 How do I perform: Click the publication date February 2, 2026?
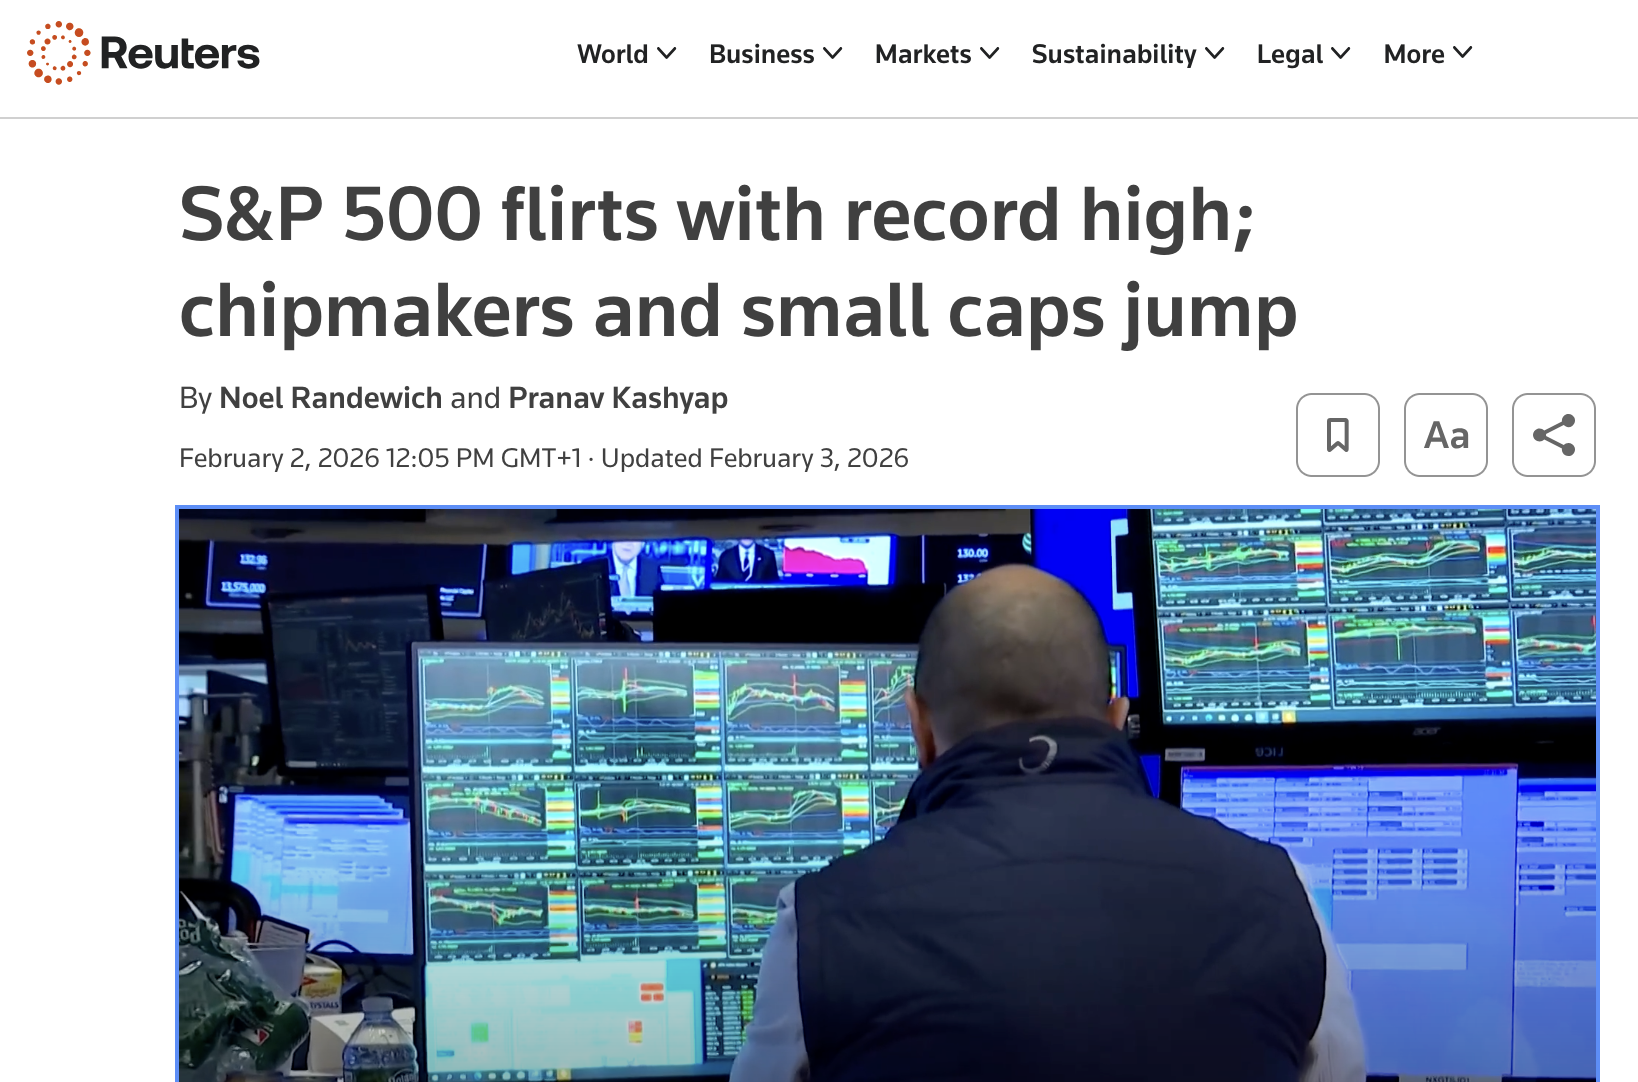click(279, 458)
